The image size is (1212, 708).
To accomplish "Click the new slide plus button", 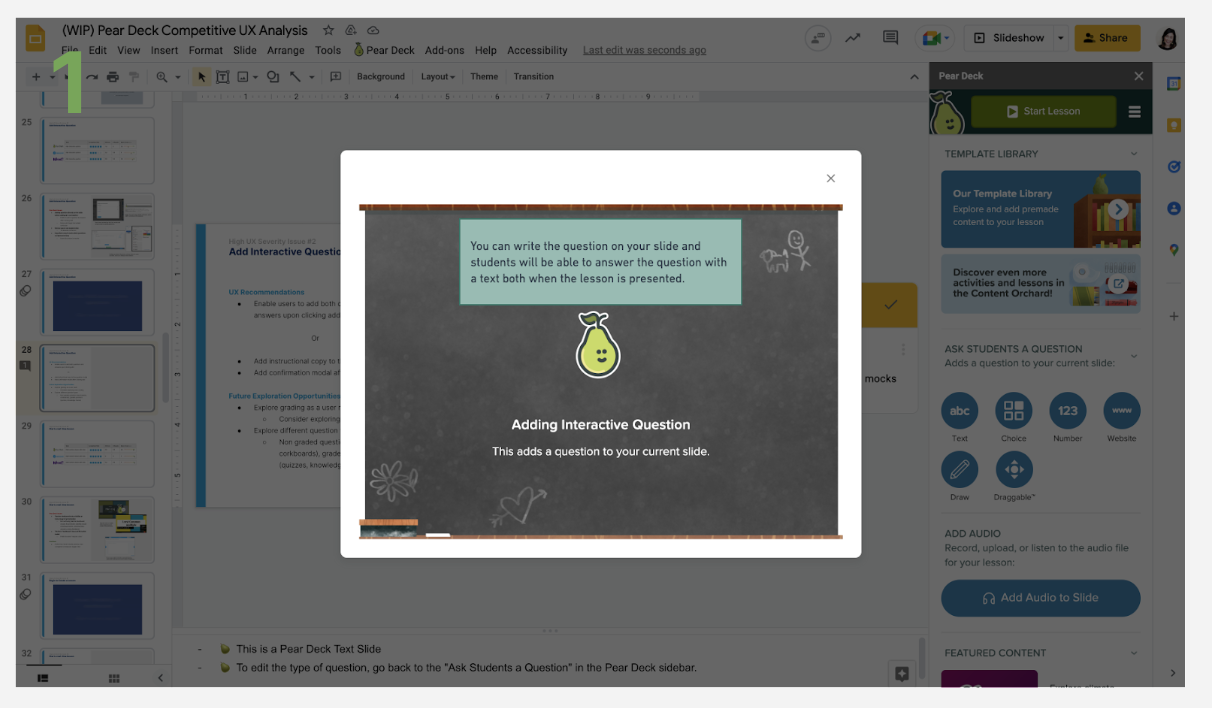I will (36, 77).
